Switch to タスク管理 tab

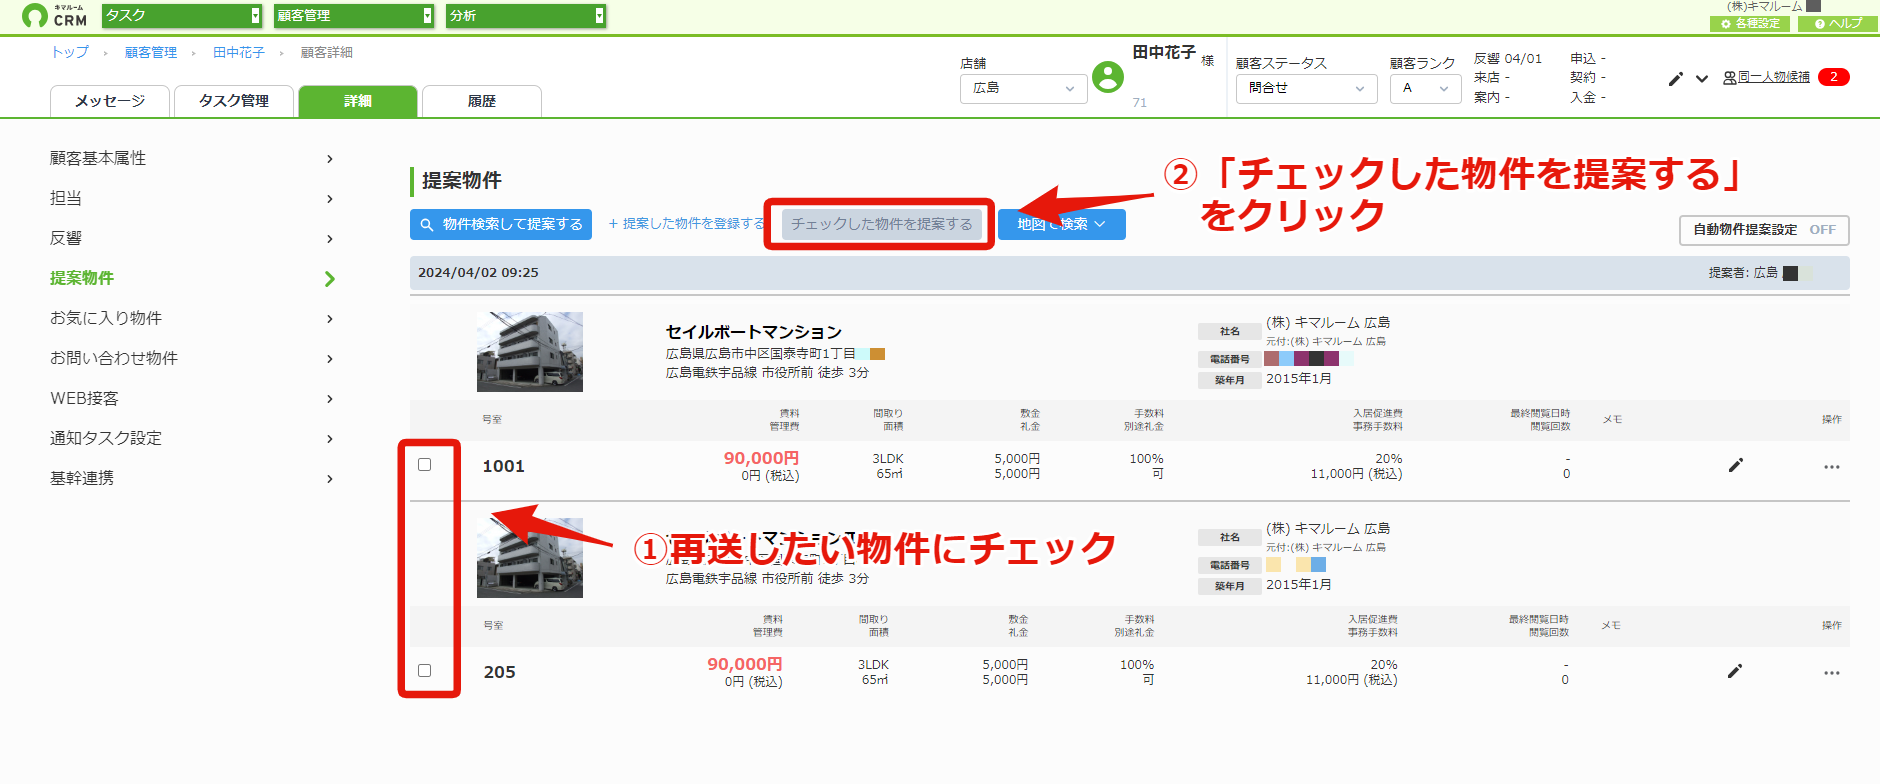(234, 101)
